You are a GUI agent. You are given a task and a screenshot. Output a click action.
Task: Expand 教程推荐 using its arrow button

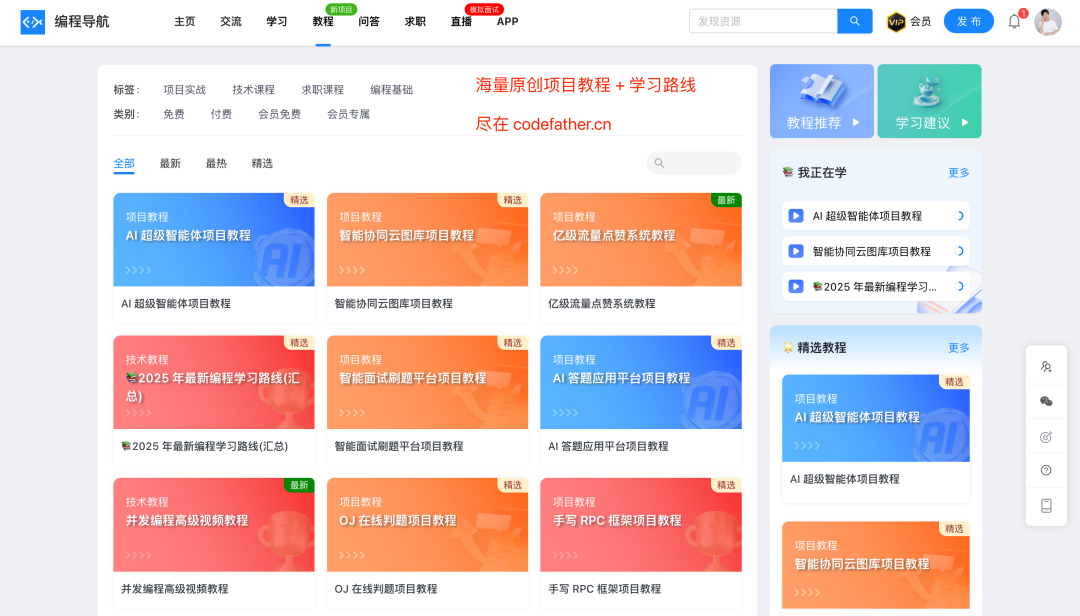(856, 123)
